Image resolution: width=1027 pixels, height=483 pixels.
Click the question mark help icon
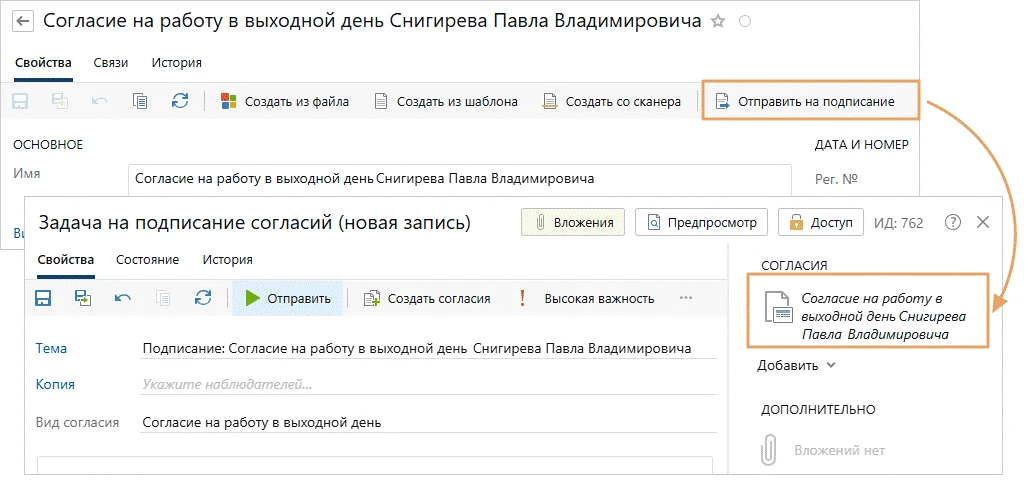coord(952,222)
